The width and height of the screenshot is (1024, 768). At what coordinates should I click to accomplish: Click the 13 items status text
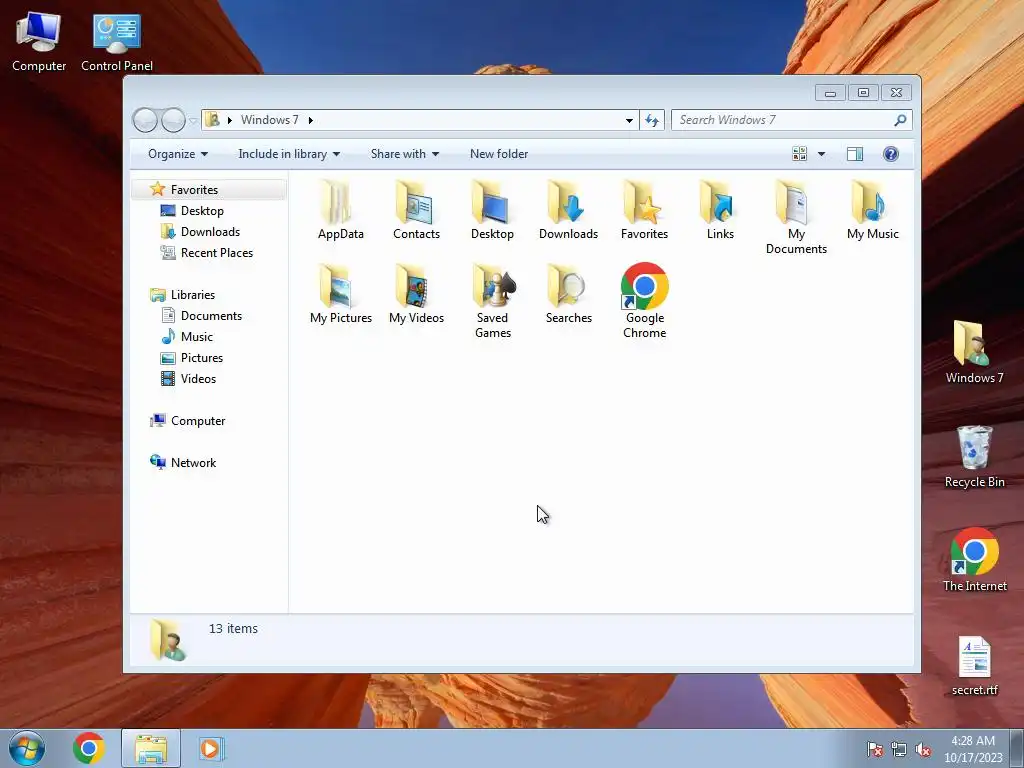coord(233,628)
